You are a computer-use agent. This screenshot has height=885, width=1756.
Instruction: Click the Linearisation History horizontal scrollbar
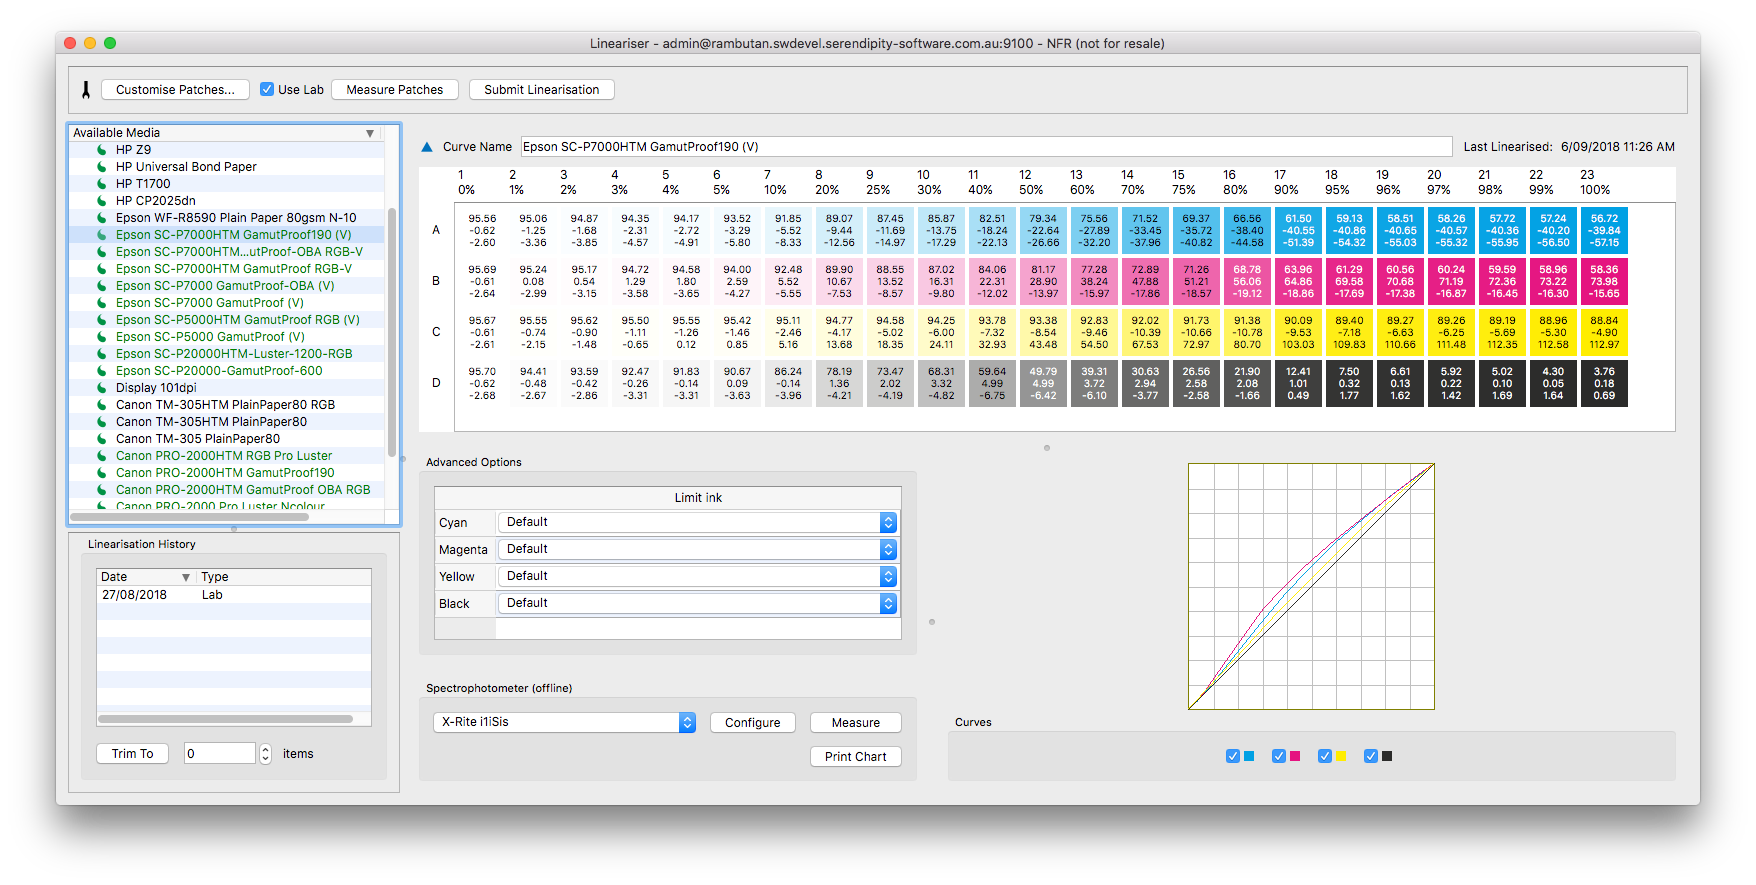[226, 719]
